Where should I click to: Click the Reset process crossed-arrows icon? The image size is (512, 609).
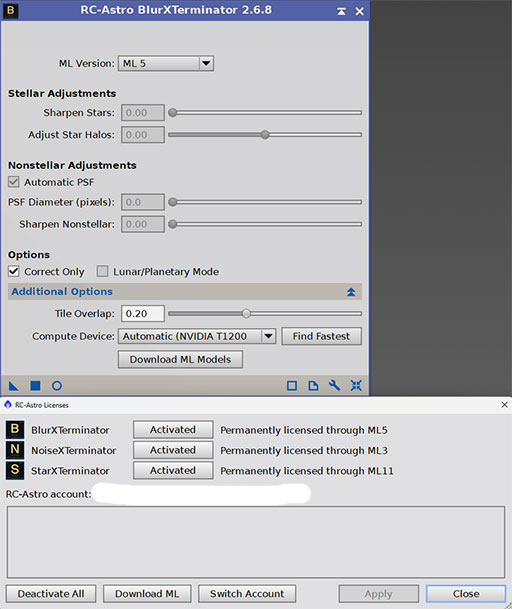[356, 386]
